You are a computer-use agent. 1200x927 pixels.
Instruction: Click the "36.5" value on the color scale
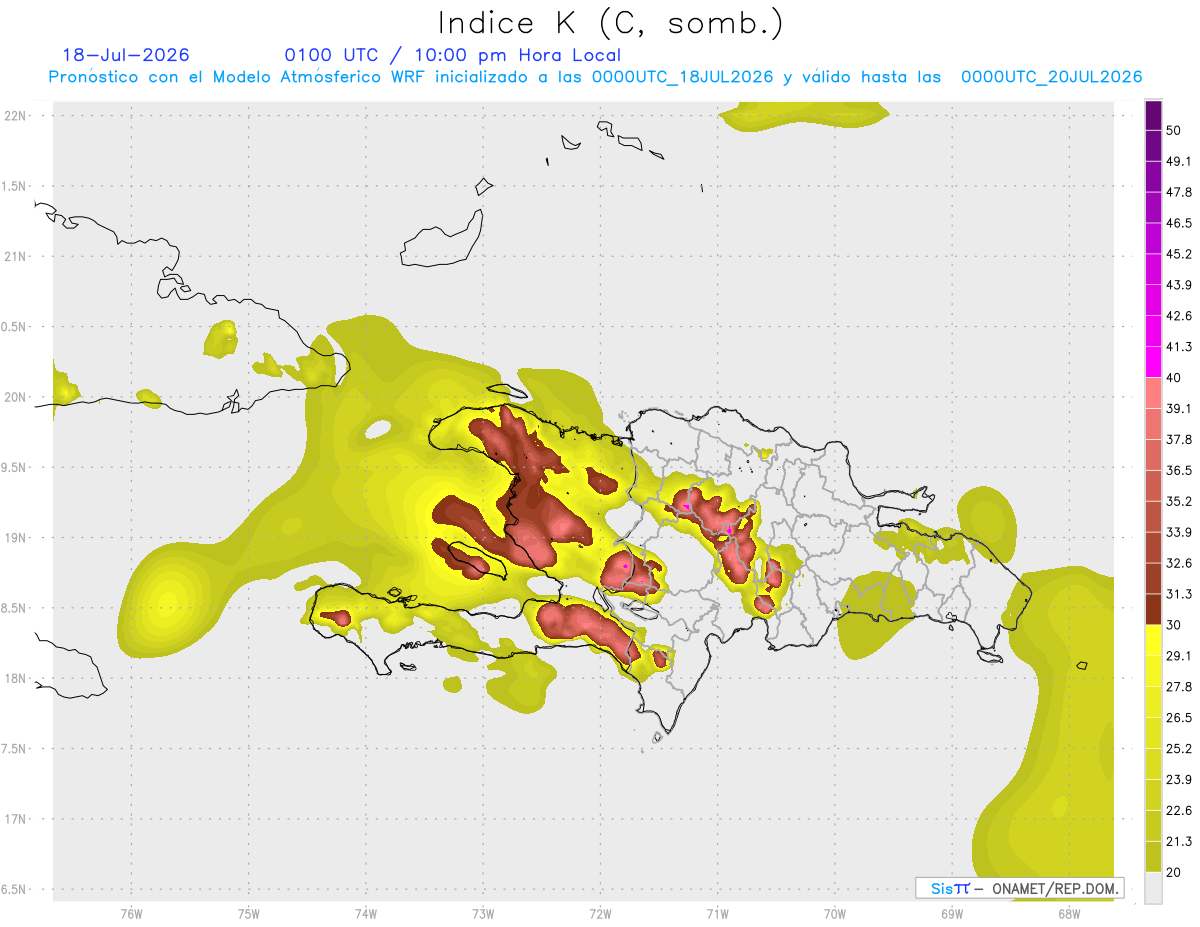[x=1179, y=471]
